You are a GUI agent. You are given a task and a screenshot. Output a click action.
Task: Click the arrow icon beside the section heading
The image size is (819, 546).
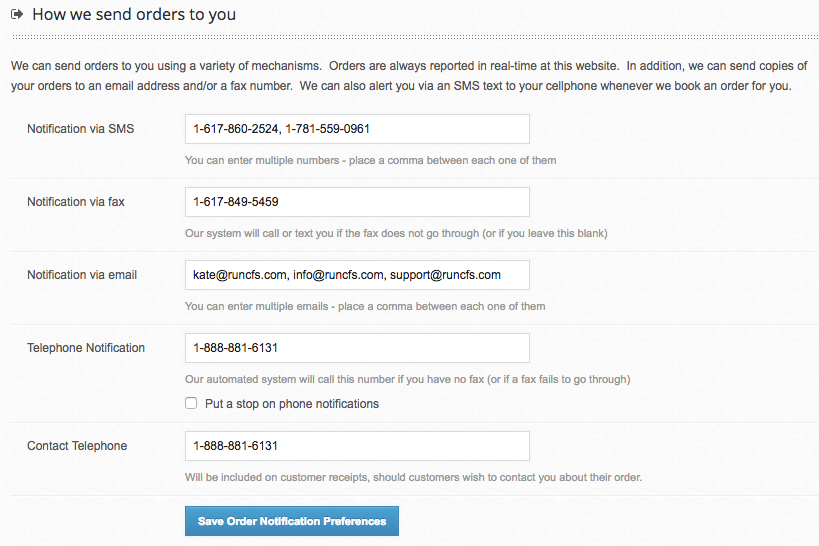coord(18,16)
